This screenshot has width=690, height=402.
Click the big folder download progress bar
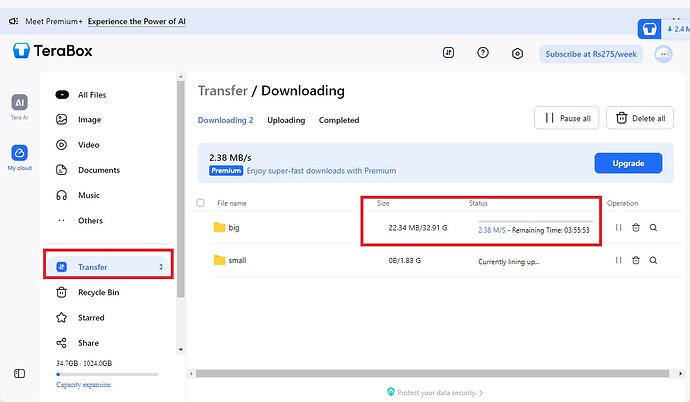535,221
